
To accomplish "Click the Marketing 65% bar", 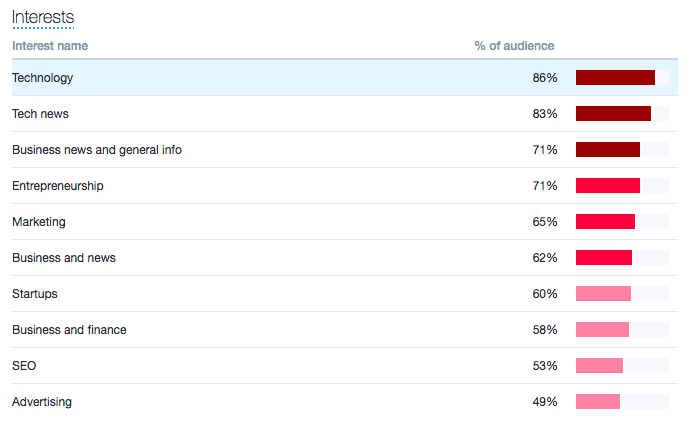I will [x=605, y=221].
